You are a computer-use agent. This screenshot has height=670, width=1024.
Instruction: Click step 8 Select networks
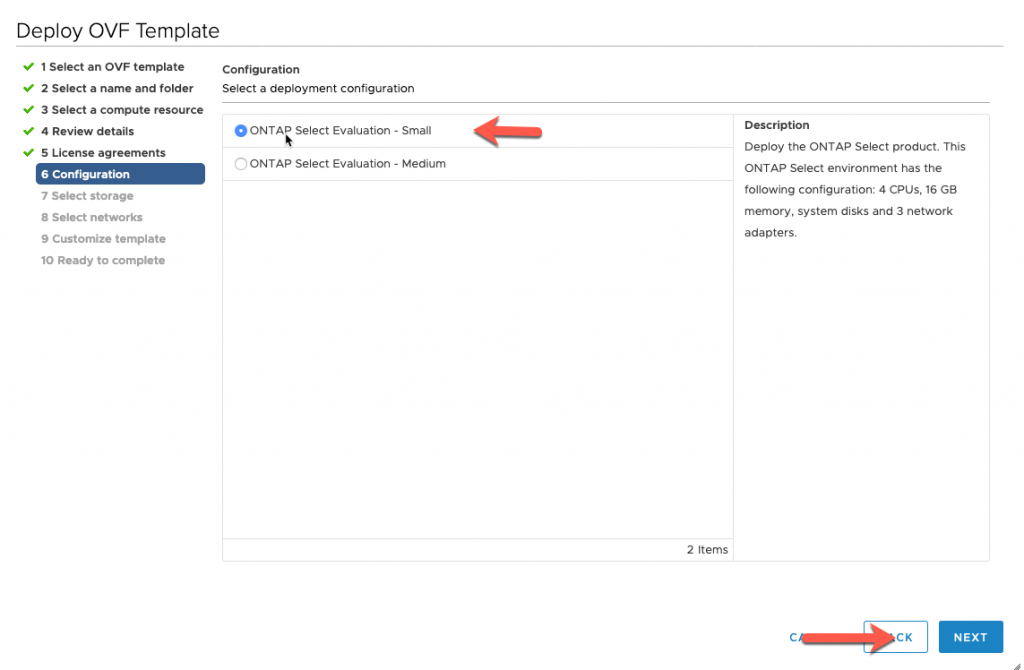coord(91,217)
